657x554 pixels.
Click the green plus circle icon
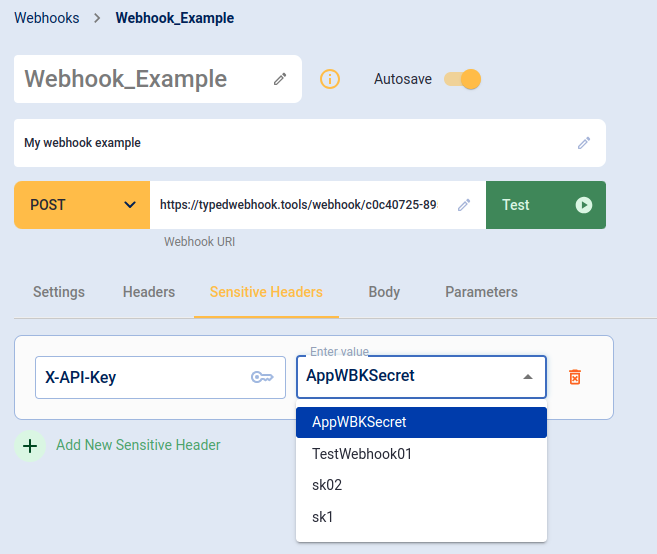coord(30,446)
